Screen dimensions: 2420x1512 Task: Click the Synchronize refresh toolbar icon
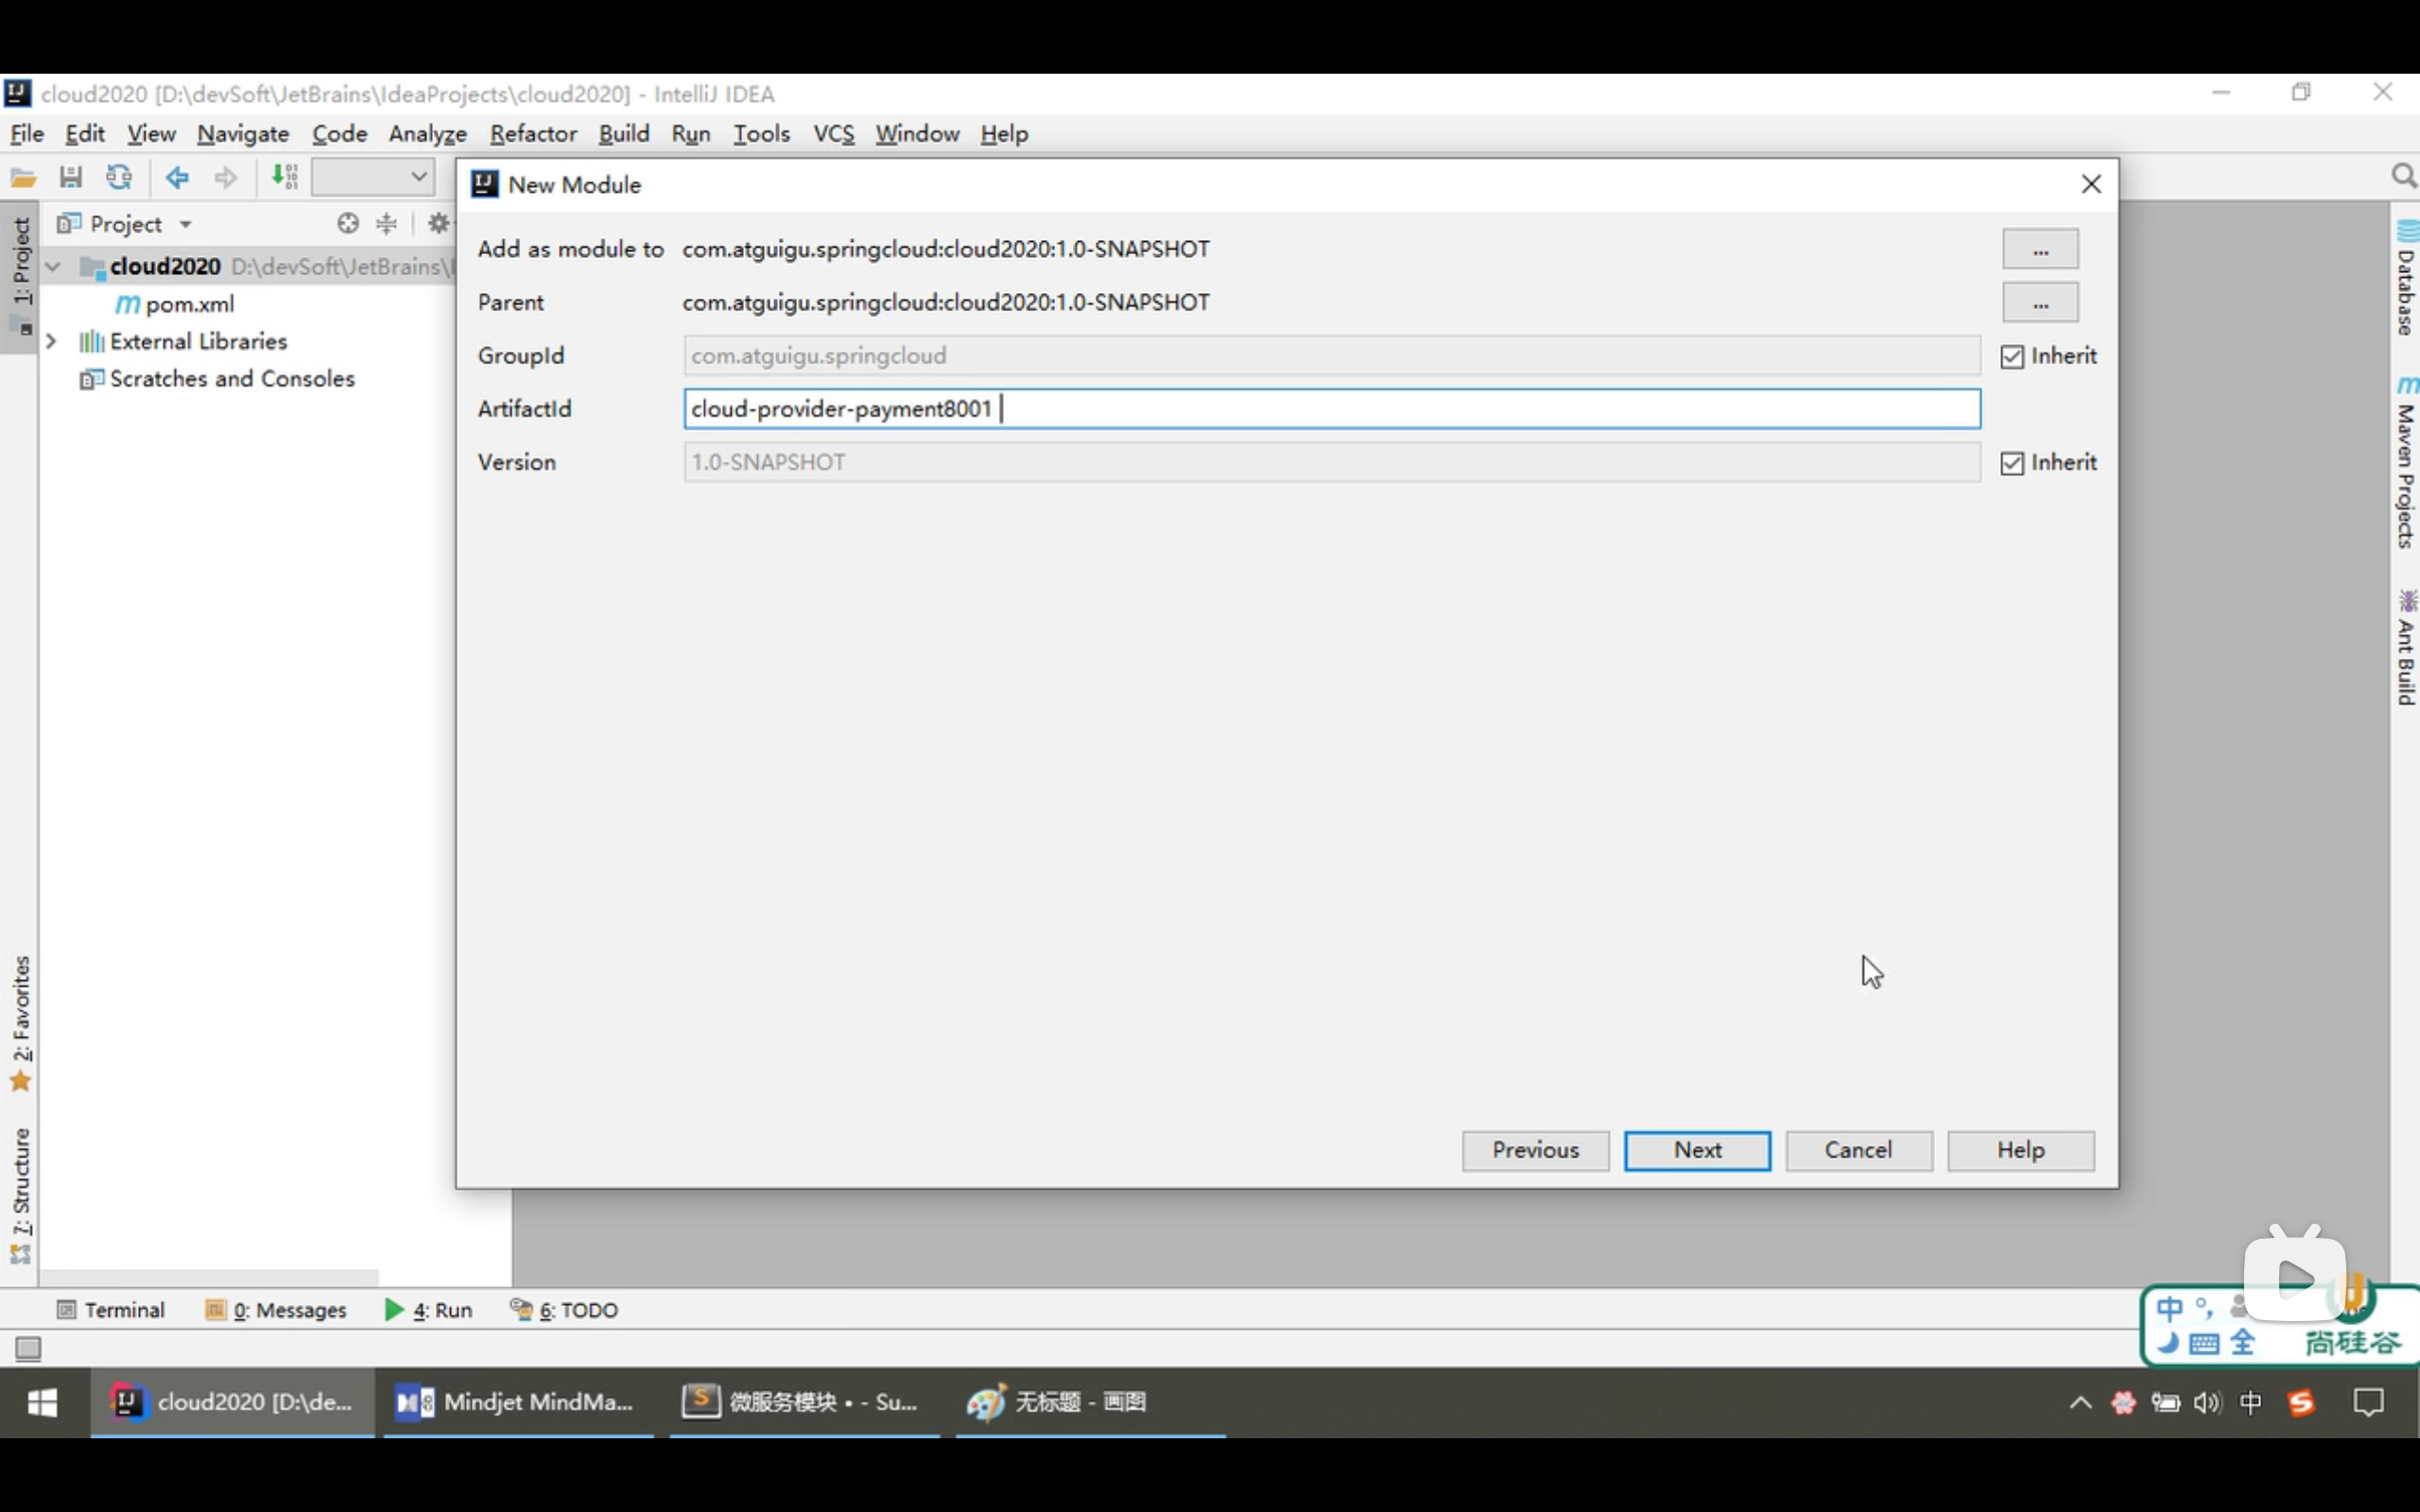119,178
